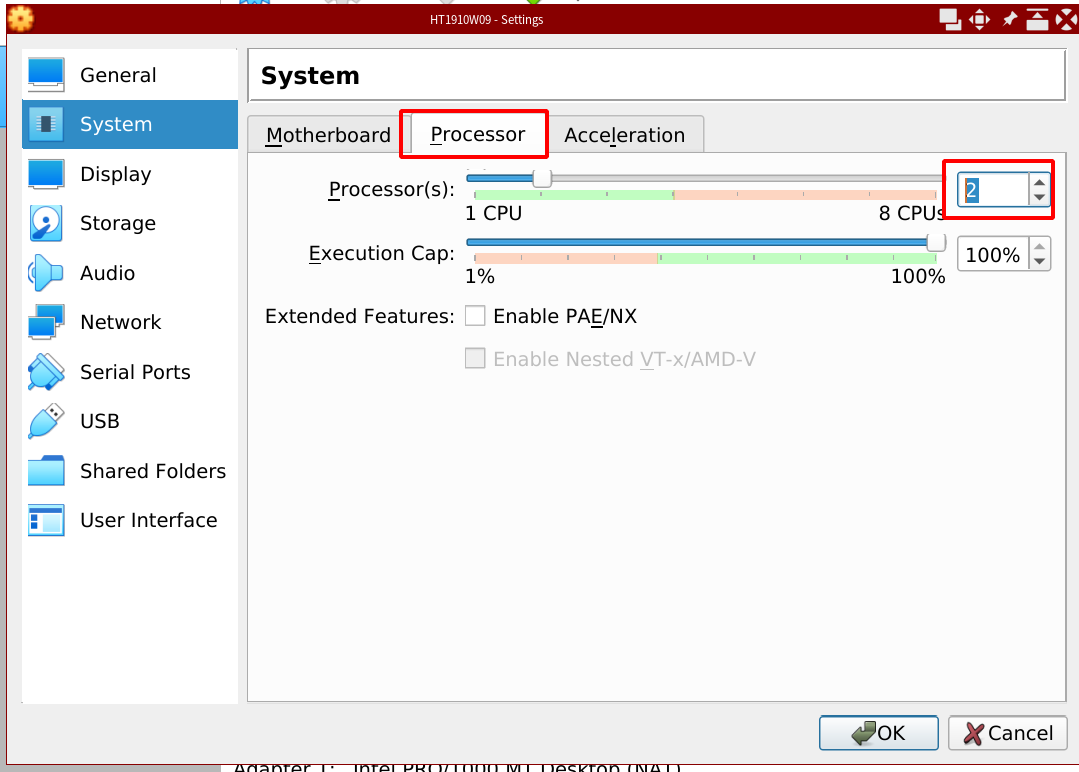The image size is (1079, 772).
Task: Click the processor count input field
Action: 993,190
